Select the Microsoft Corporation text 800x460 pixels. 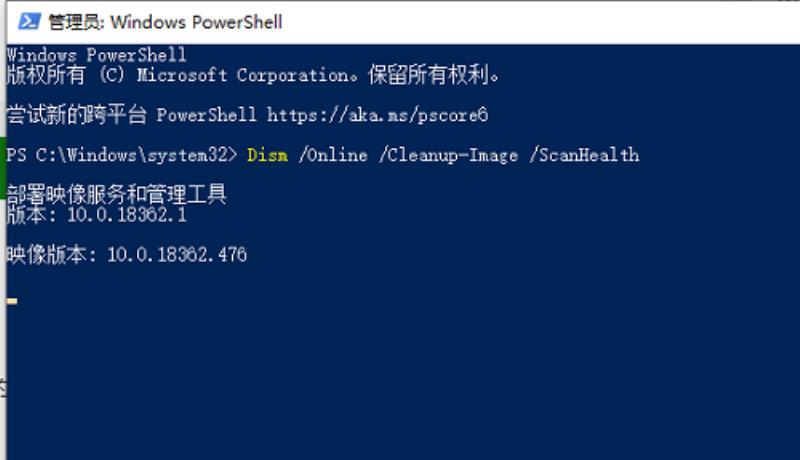[x=243, y=75]
